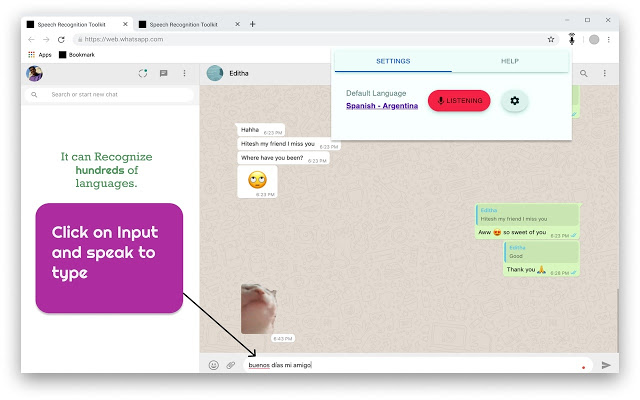The height and width of the screenshot is (400, 640).
Task: Click the message input with 'buenos días mi amigo'
Action: tap(418, 365)
